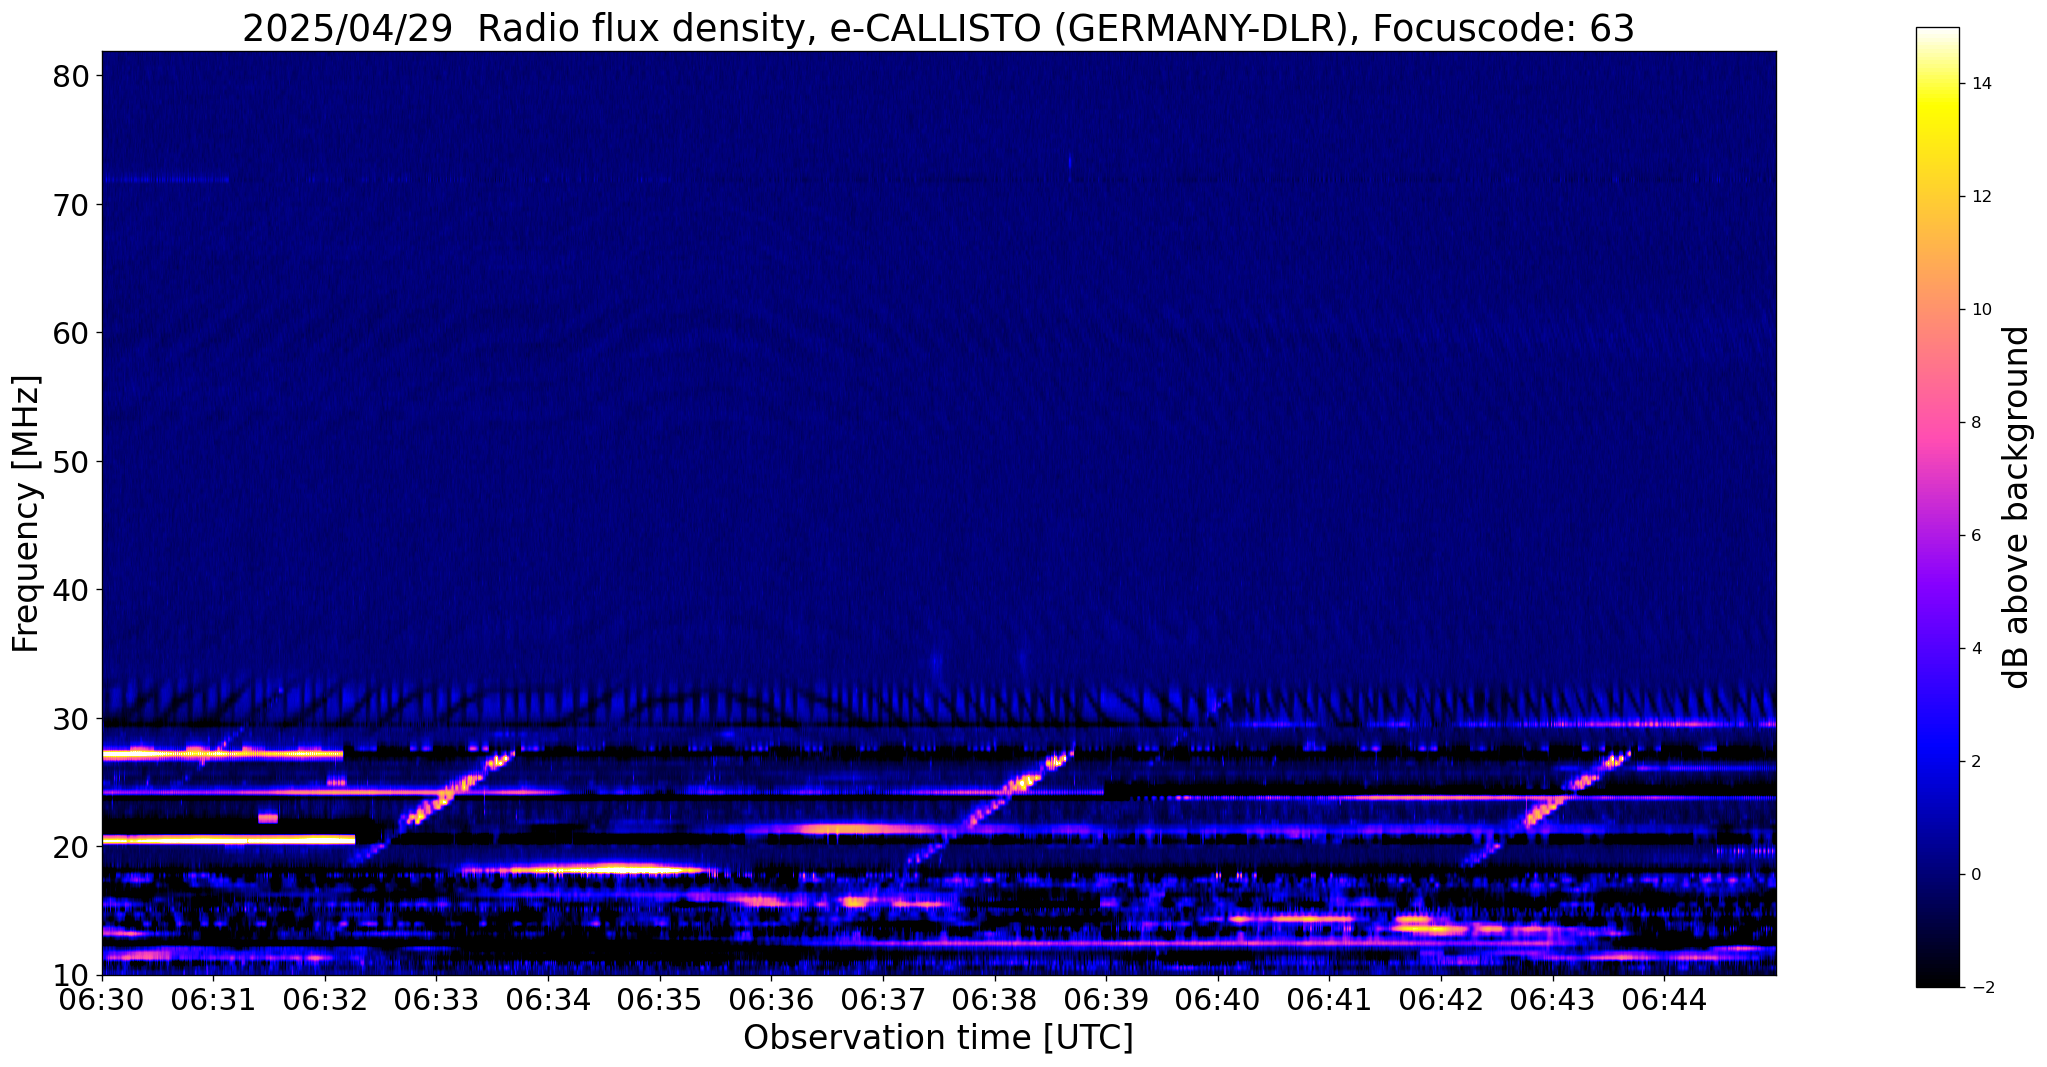Click the 06:36 time tick label
This screenshot has width=2047, height=1067.
tap(771, 999)
